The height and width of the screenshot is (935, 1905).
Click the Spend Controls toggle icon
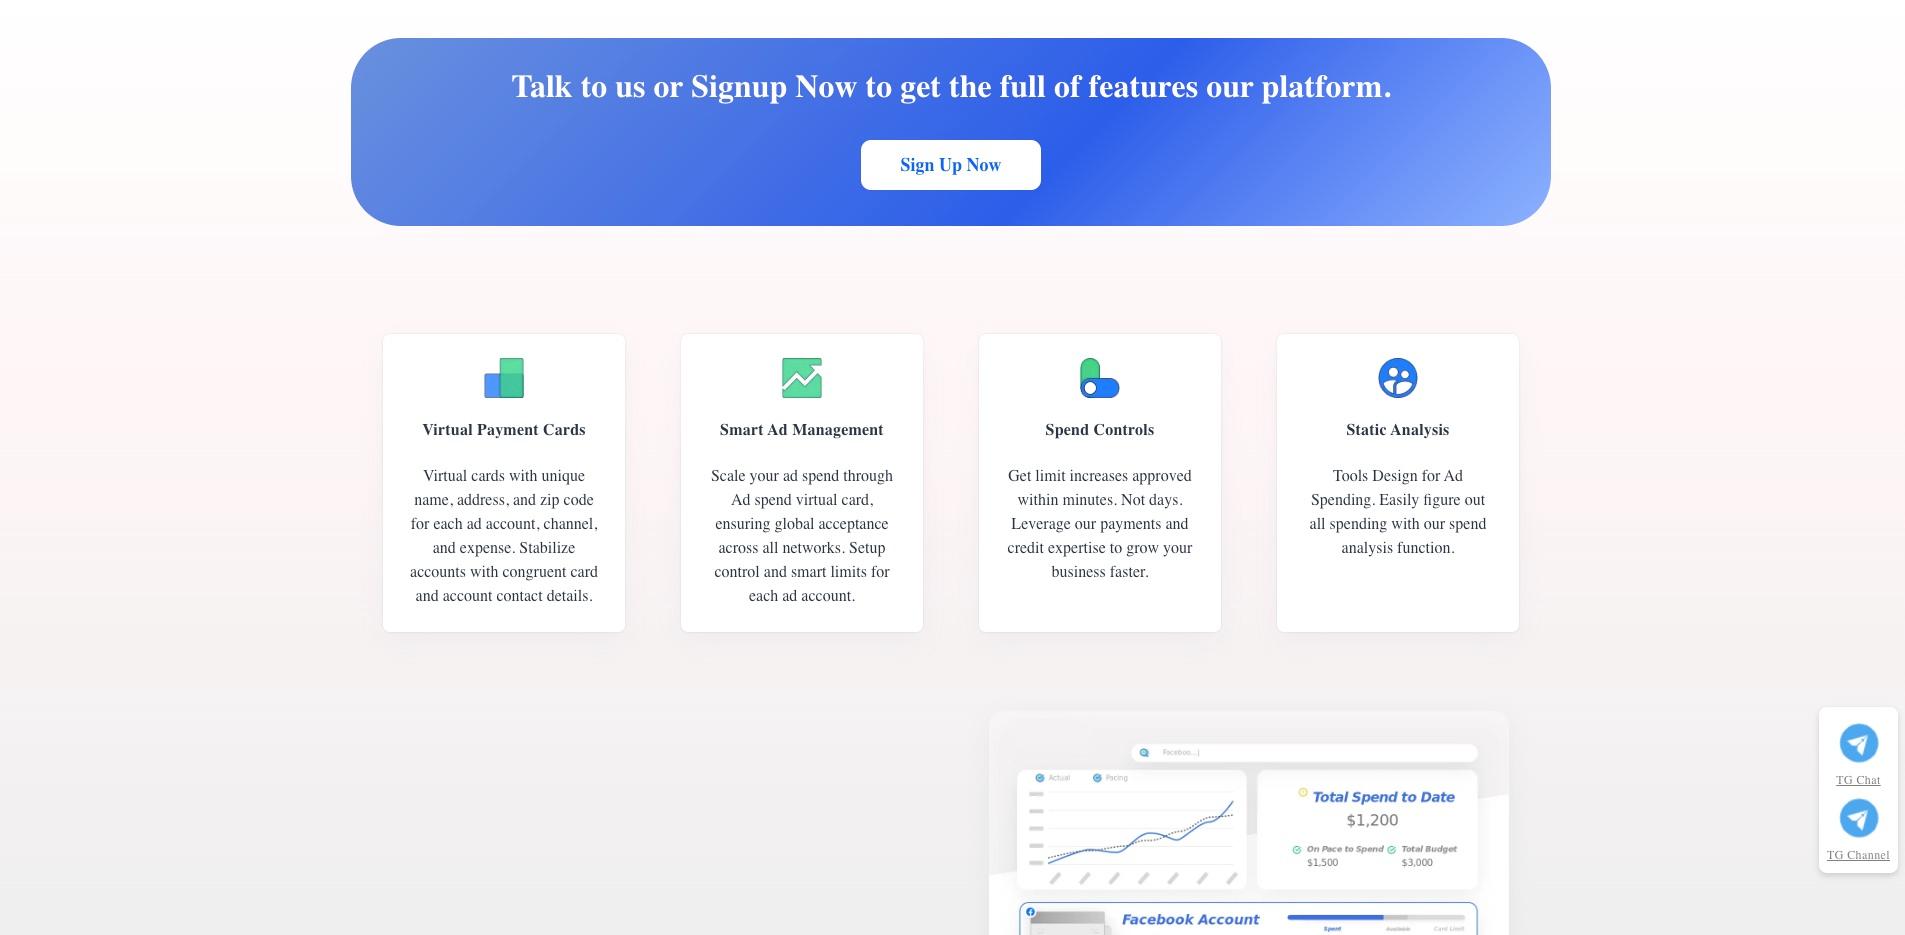[x=1100, y=378]
